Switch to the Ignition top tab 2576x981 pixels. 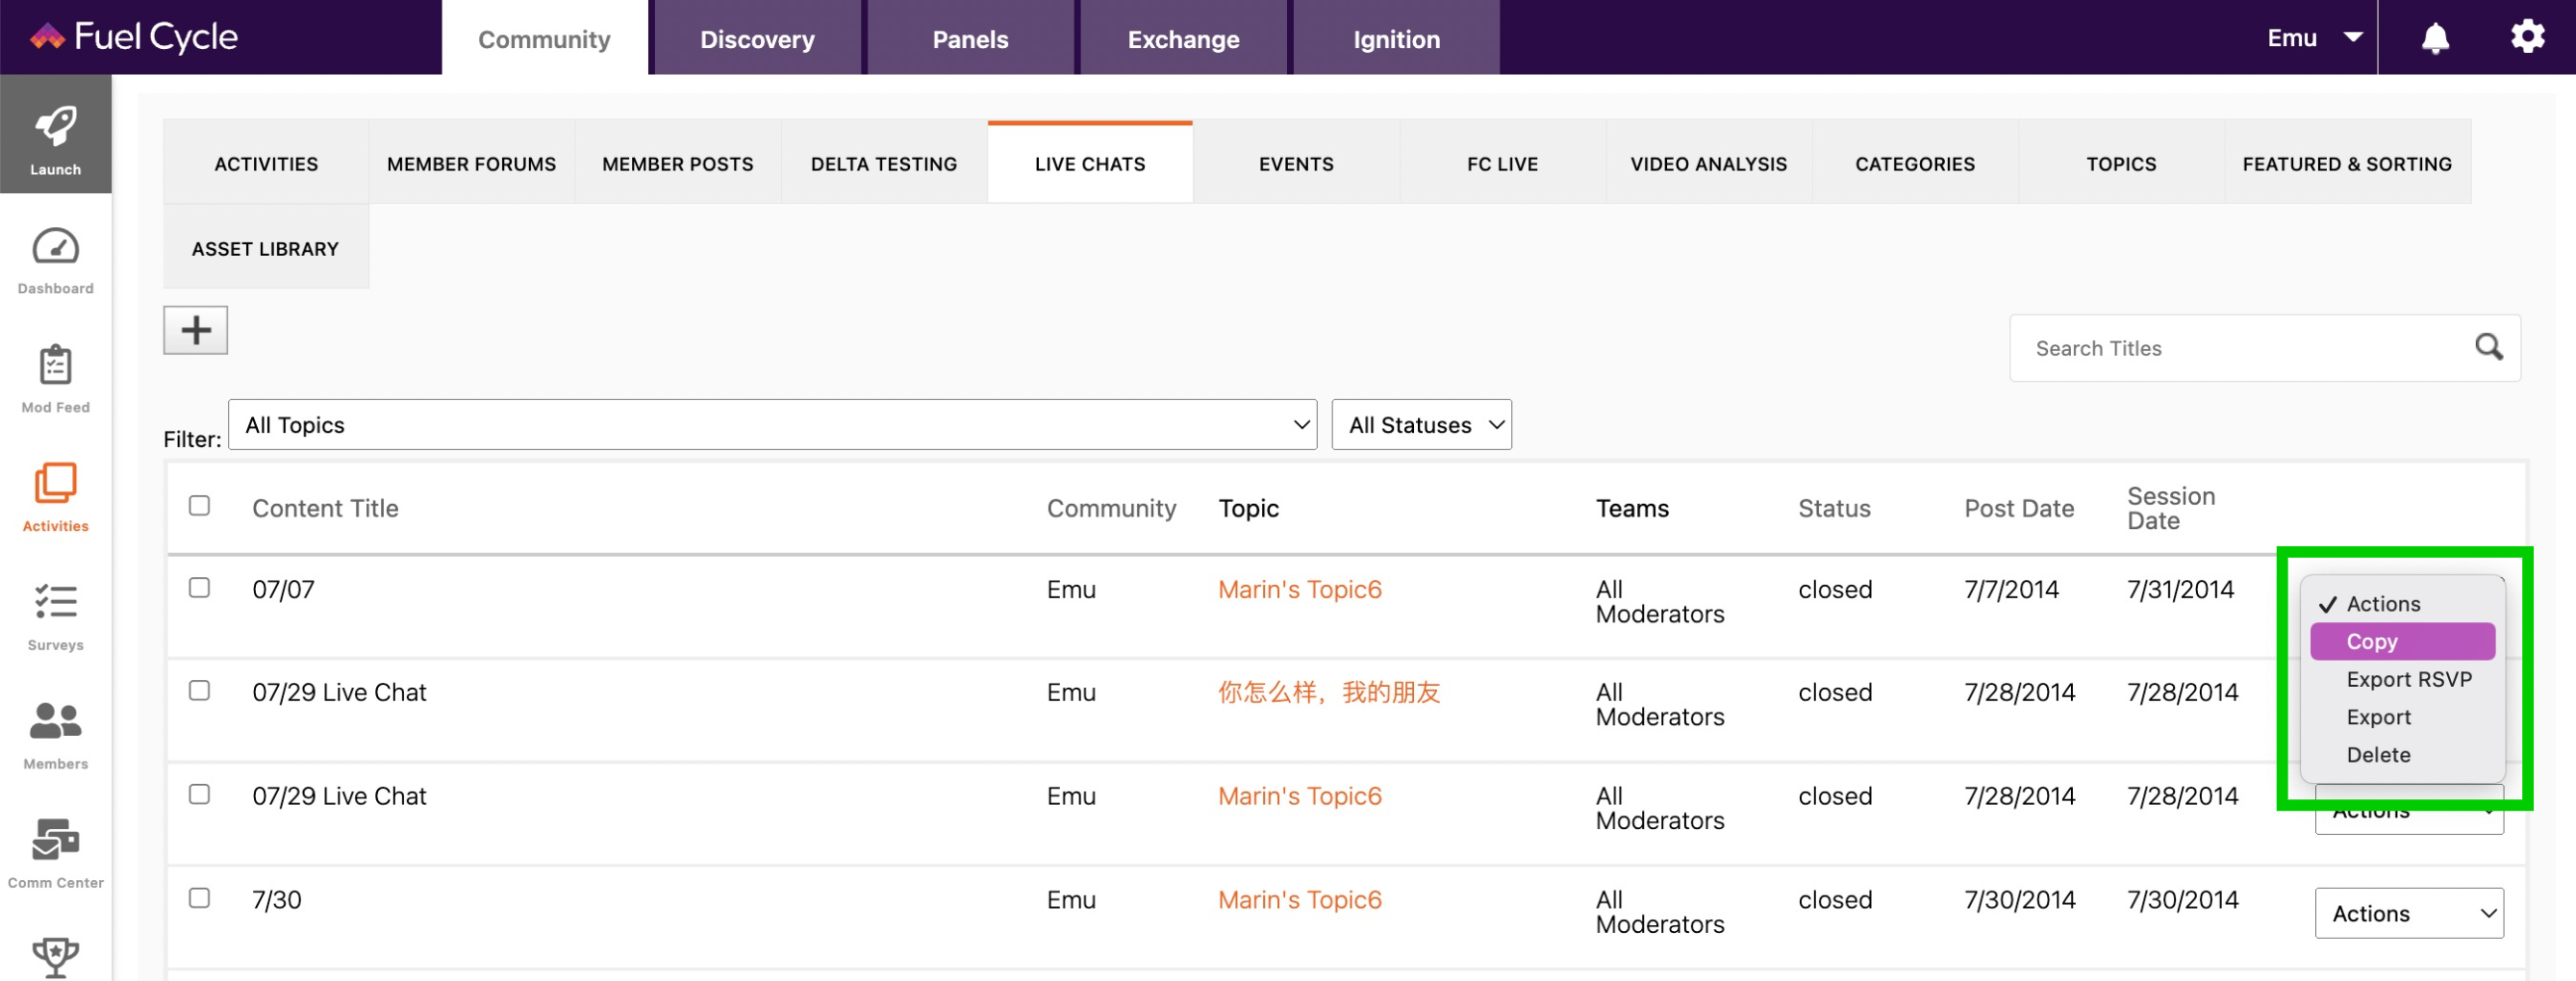1397,38
